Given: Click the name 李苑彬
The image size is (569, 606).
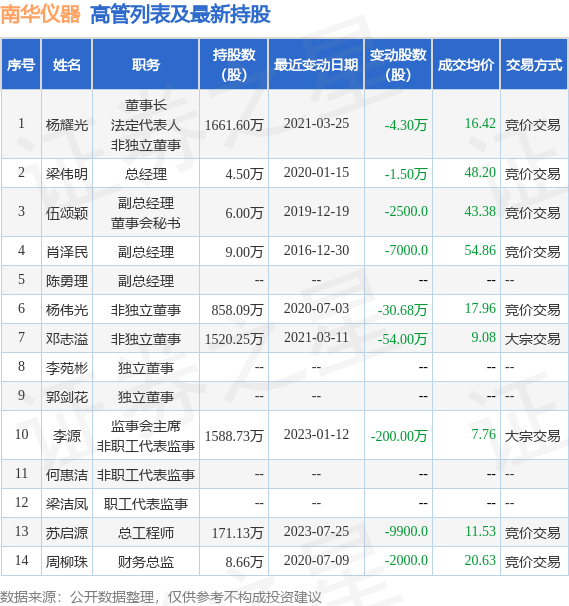Looking at the screenshot, I should (x=67, y=368).
